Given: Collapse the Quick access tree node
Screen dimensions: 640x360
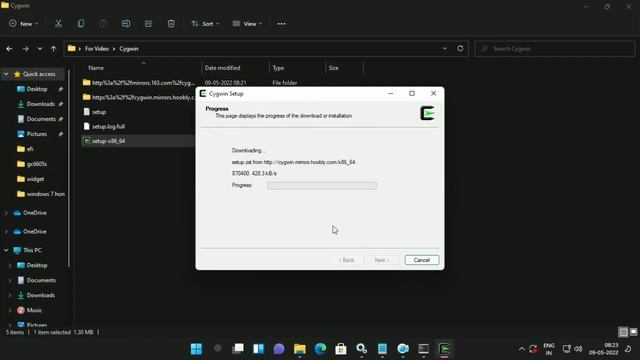Looking at the screenshot, I should [x=6, y=74].
